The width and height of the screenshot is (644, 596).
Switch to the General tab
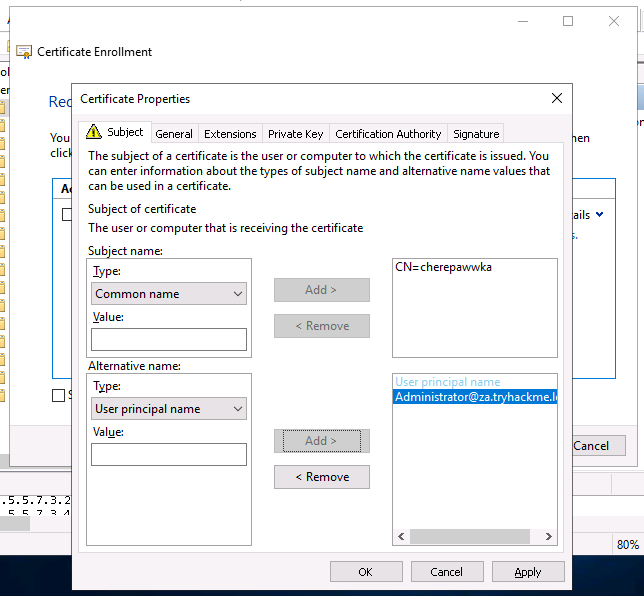pyautogui.click(x=174, y=134)
